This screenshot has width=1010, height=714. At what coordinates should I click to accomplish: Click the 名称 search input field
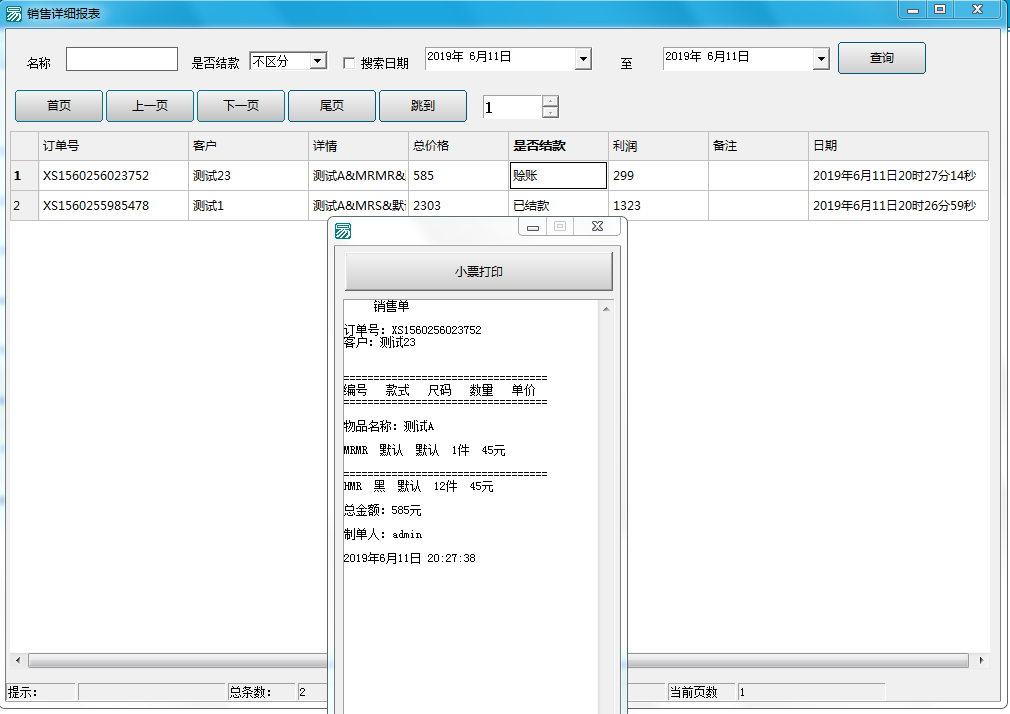(x=122, y=59)
